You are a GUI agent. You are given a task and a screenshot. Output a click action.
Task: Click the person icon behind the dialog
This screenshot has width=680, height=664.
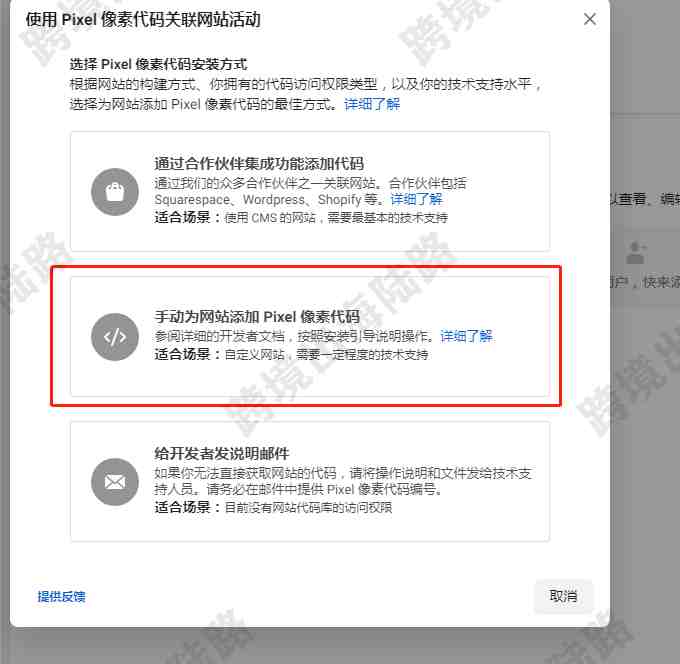(636, 252)
